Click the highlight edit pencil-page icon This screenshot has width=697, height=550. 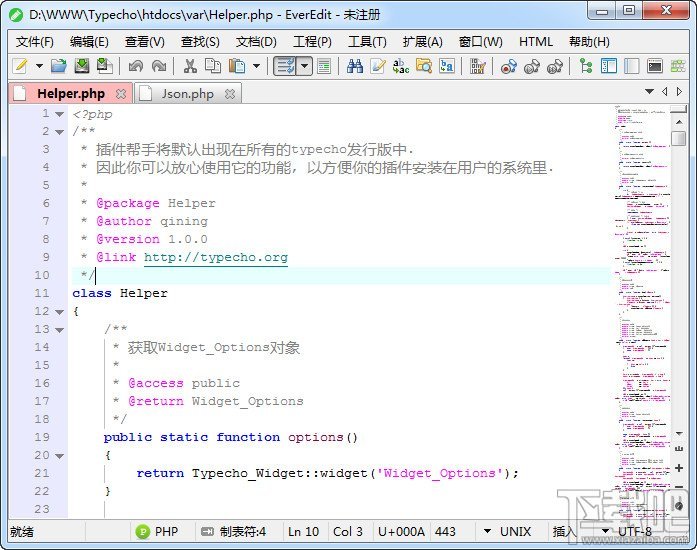pos(378,66)
